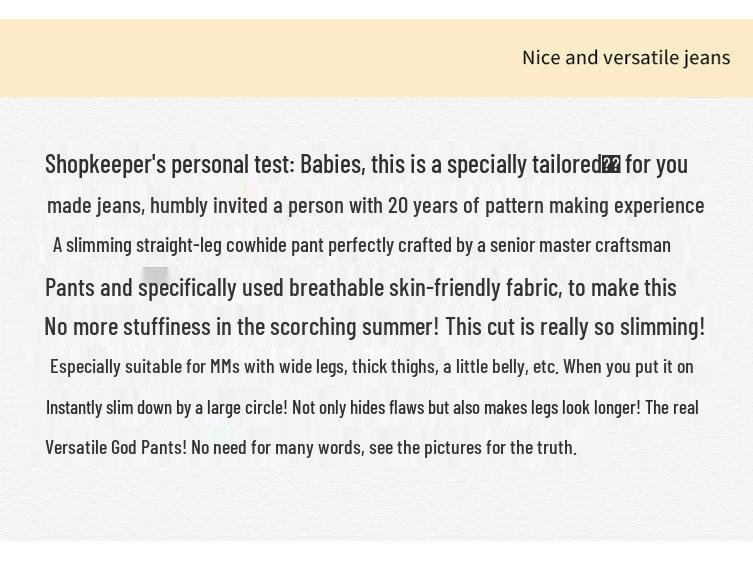Click 'makes legs look longer!' phrase
The height and width of the screenshot is (565, 753).
pos(562,408)
